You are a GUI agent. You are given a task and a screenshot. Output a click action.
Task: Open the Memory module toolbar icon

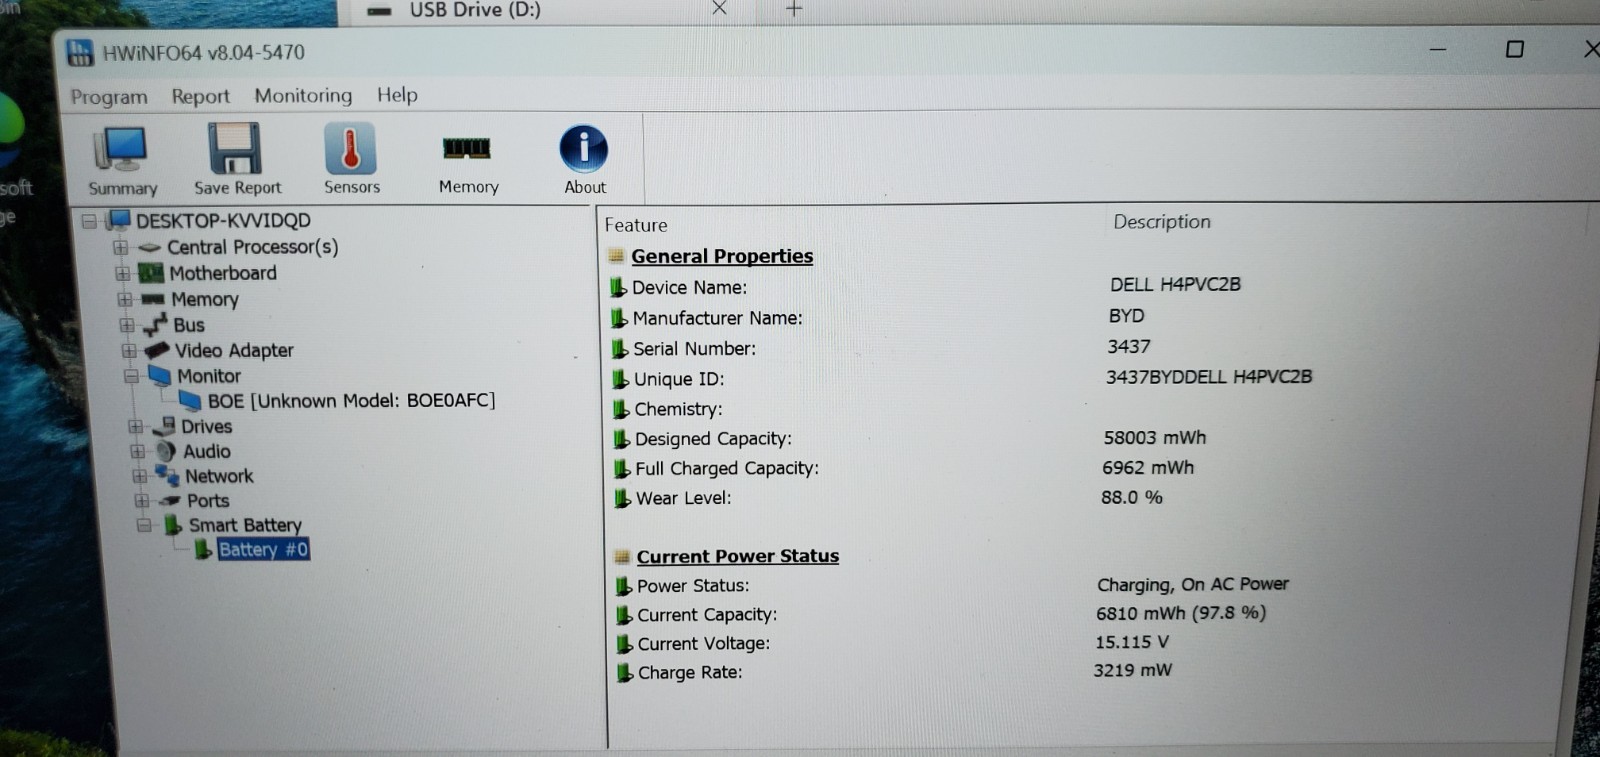point(466,149)
